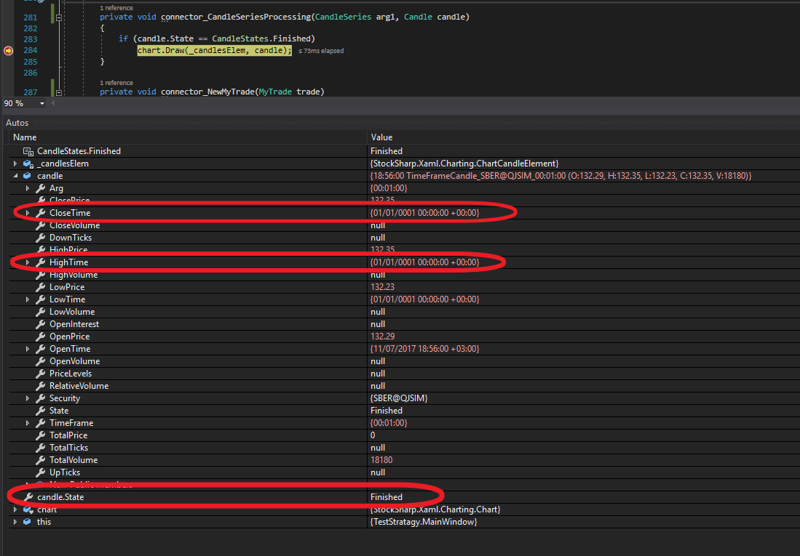Click the wrench icon beside OpenInterest

coord(41,324)
